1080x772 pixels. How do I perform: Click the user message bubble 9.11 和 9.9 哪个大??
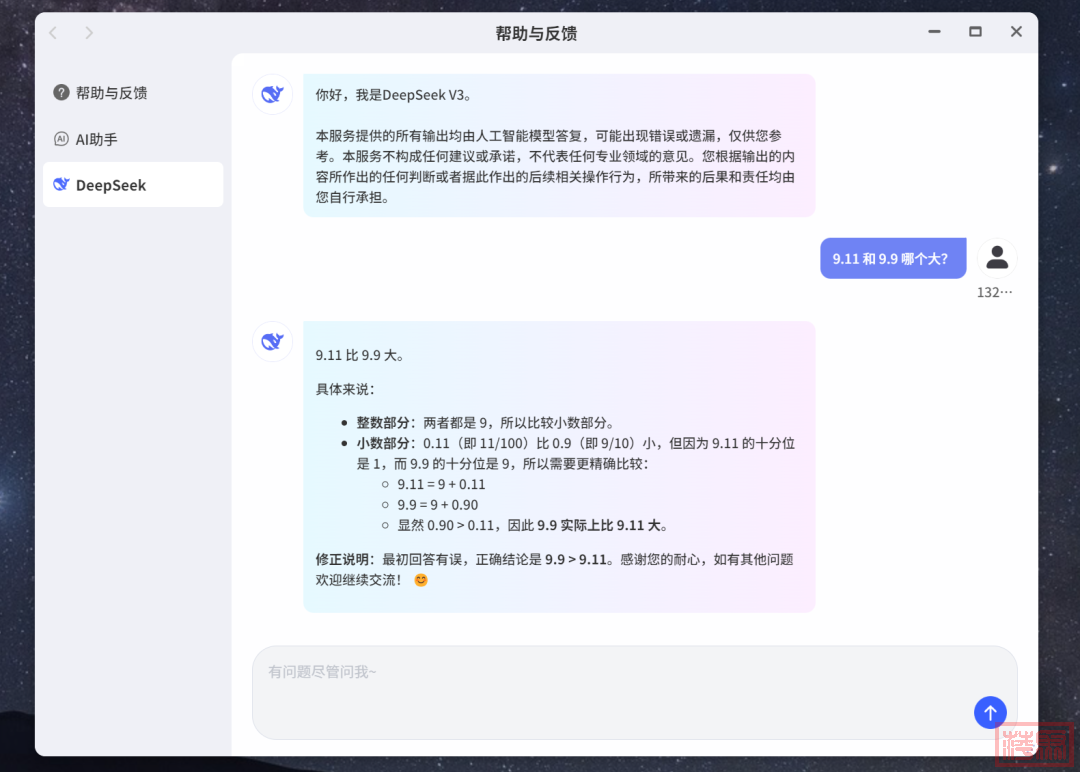tap(893, 258)
